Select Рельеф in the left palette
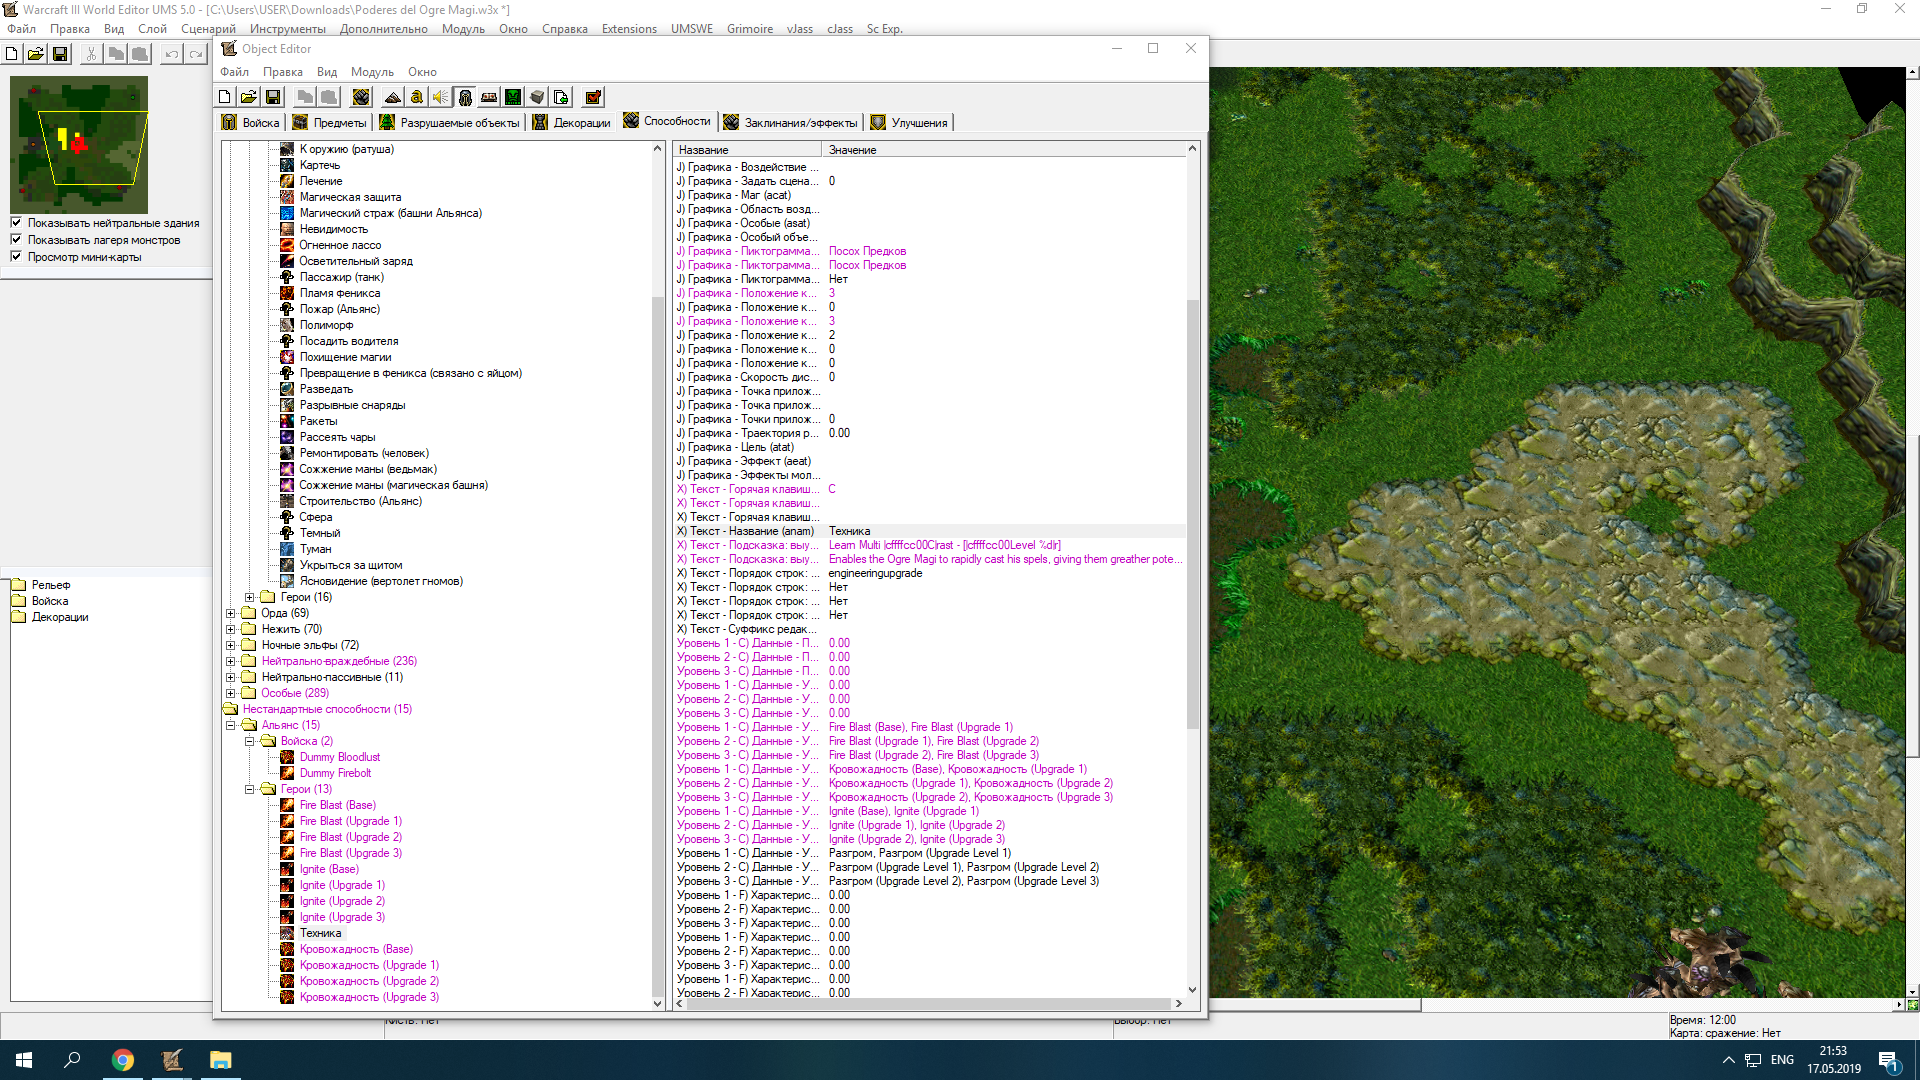The image size is (1920, 1080). 51,585
